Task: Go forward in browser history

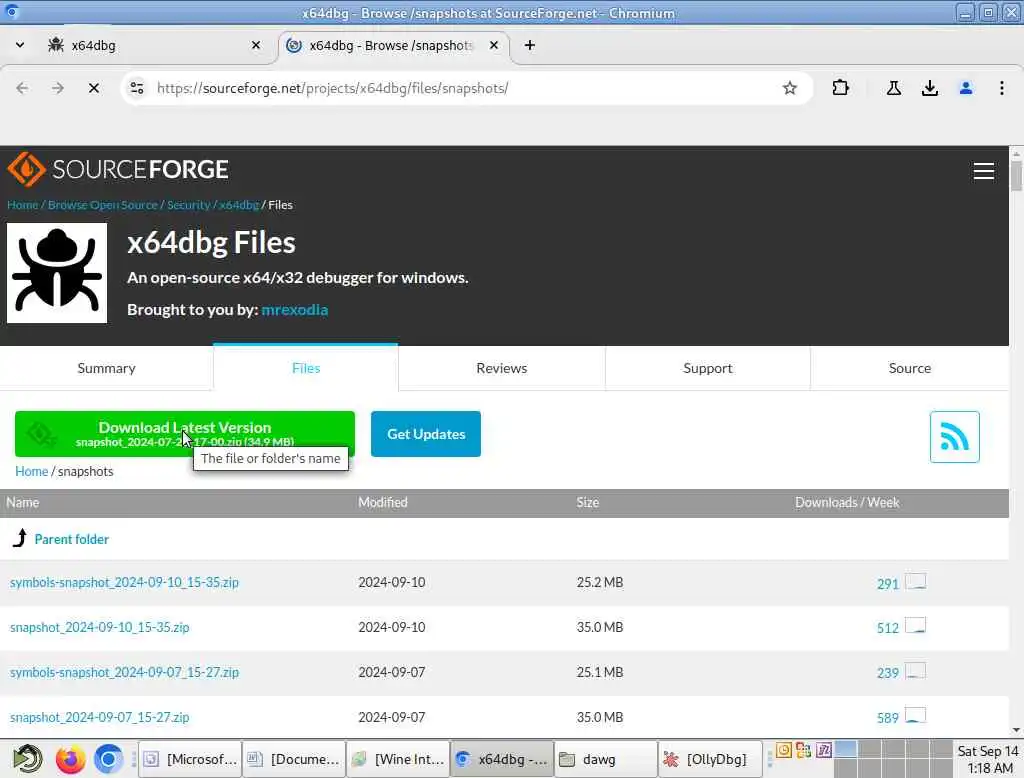Action: point(58,88)
